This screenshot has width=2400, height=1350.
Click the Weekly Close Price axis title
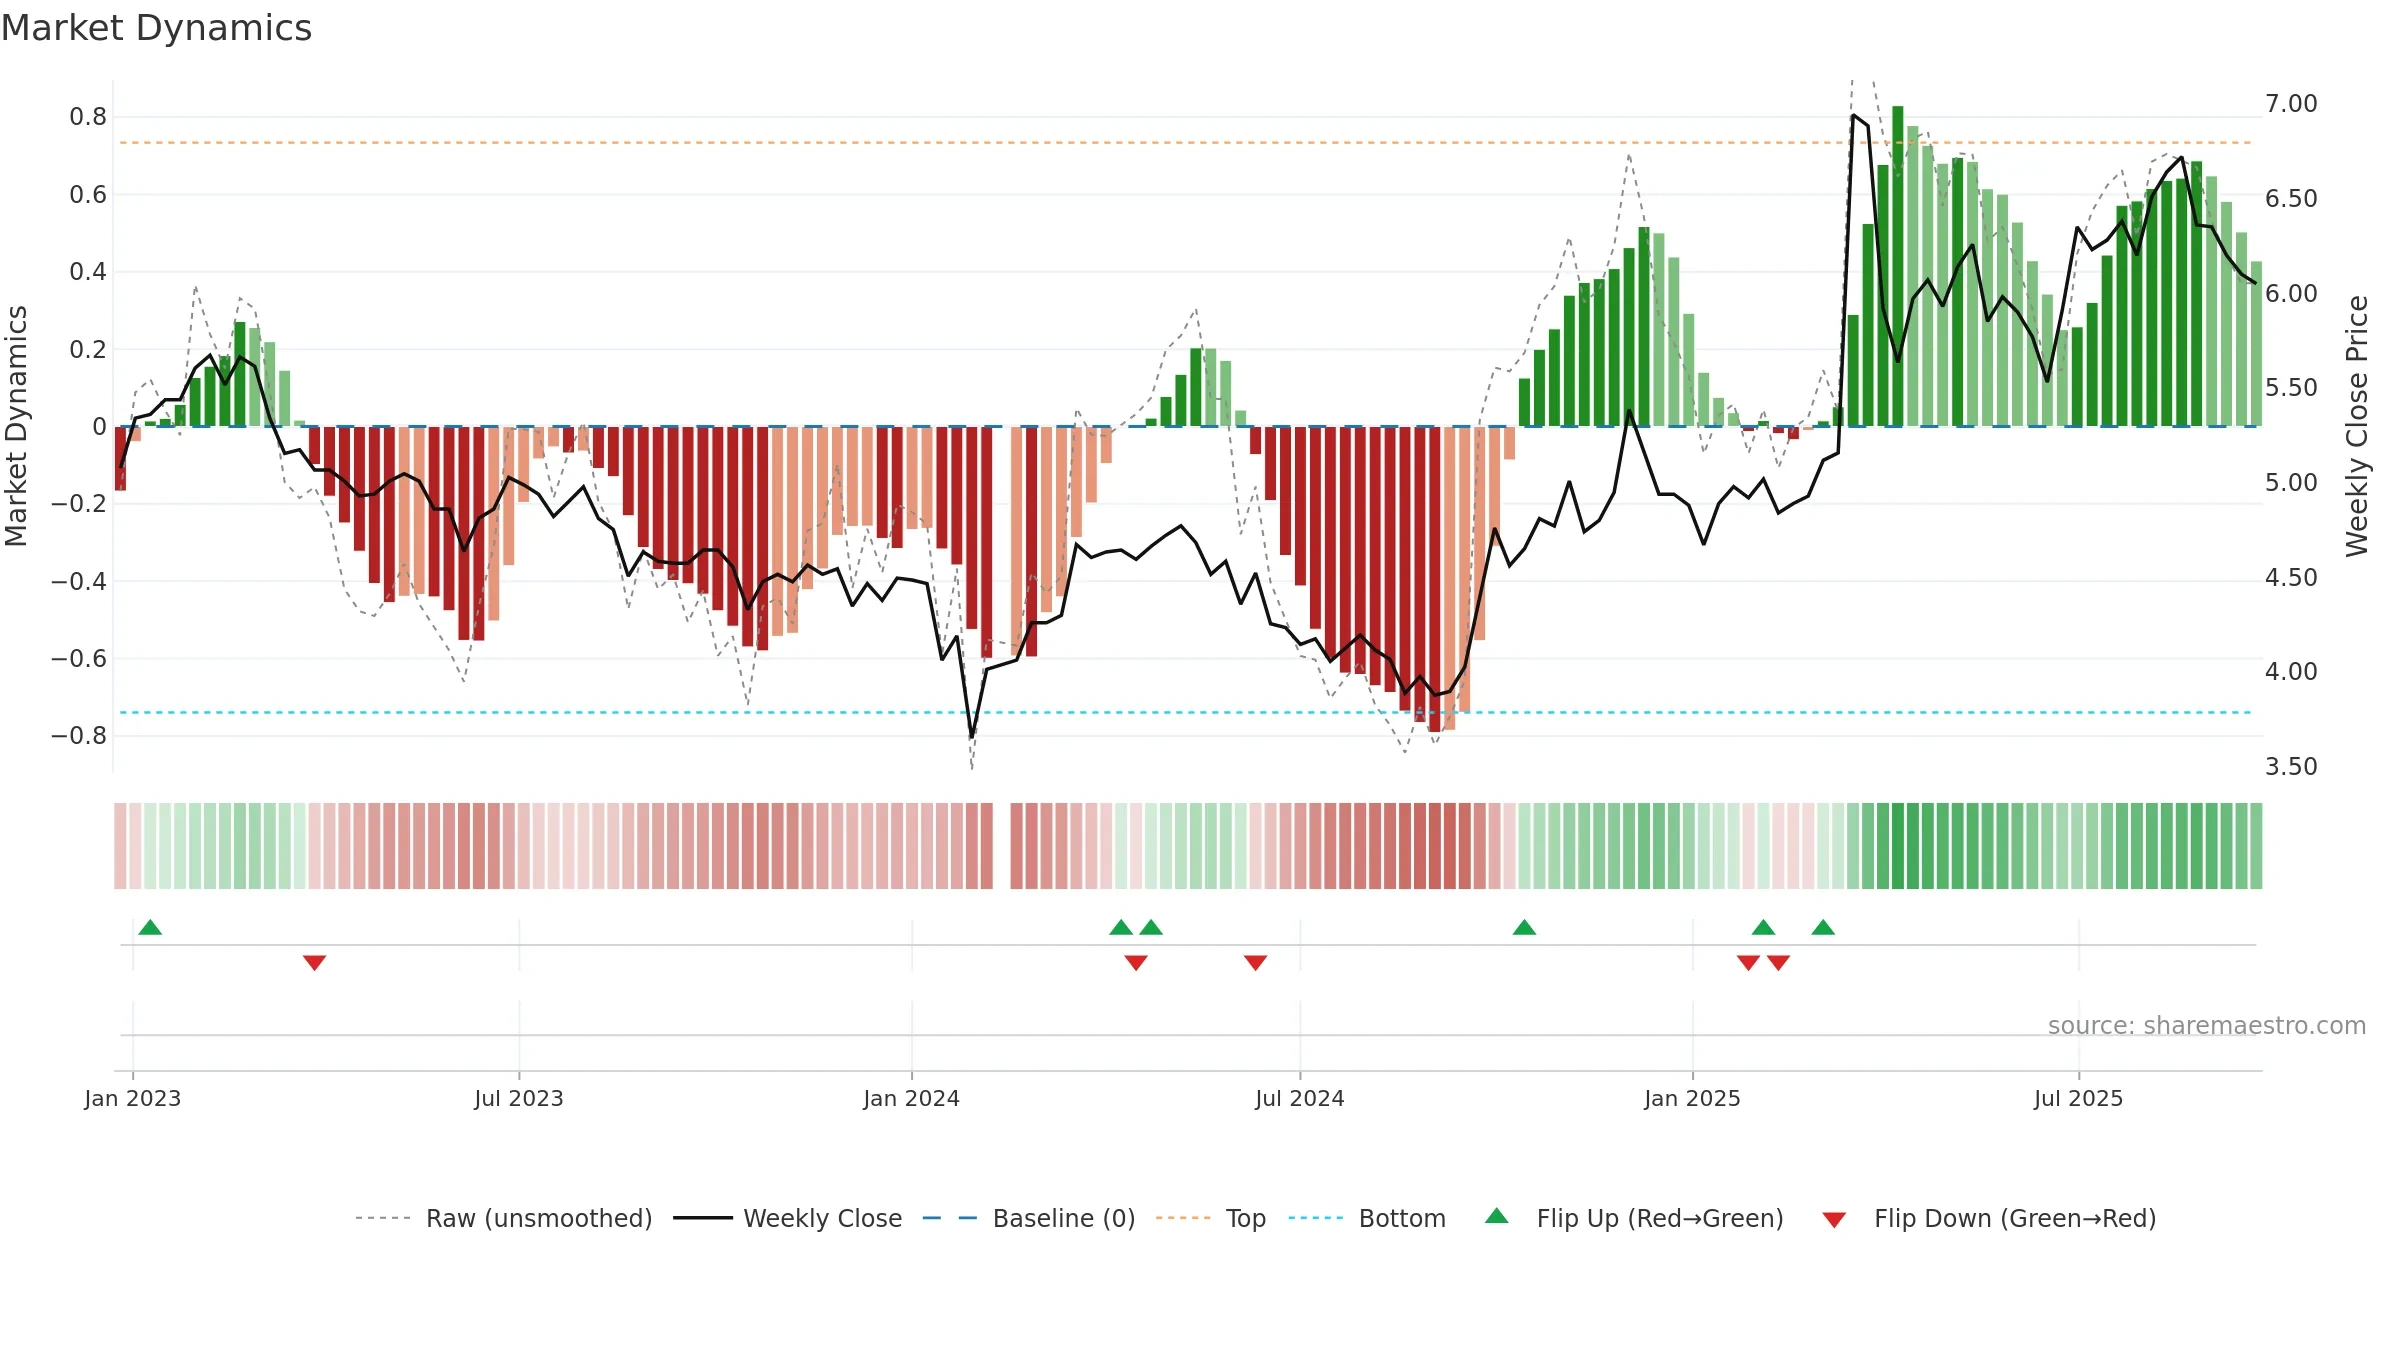pos(2358,426)
